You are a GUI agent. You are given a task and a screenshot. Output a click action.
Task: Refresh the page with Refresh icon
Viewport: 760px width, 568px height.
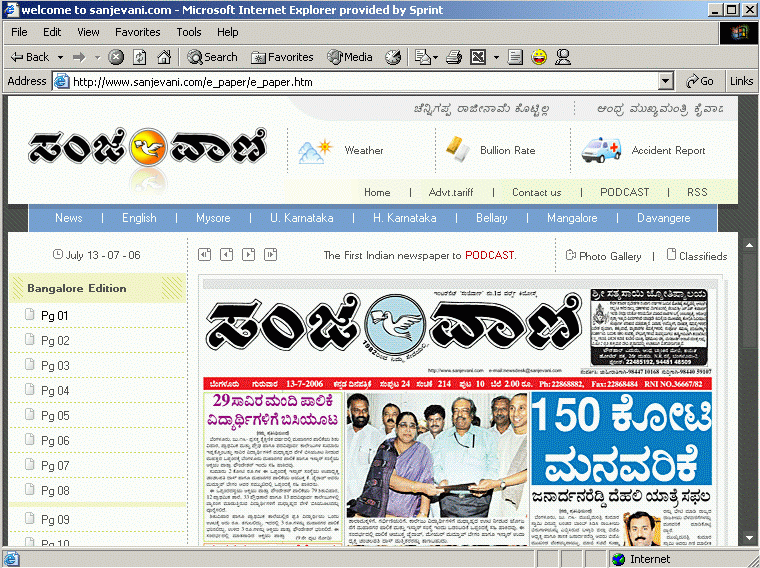click(140, 57)
